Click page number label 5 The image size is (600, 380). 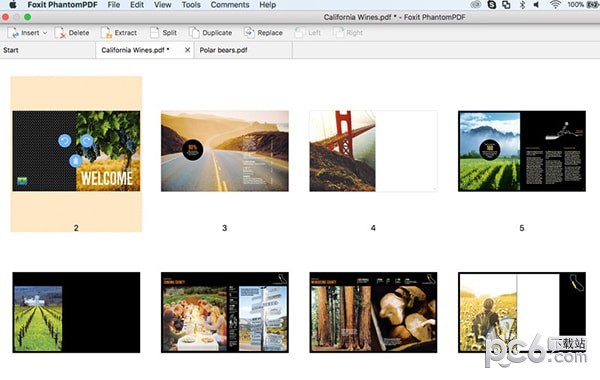click(x=522, y=228)
